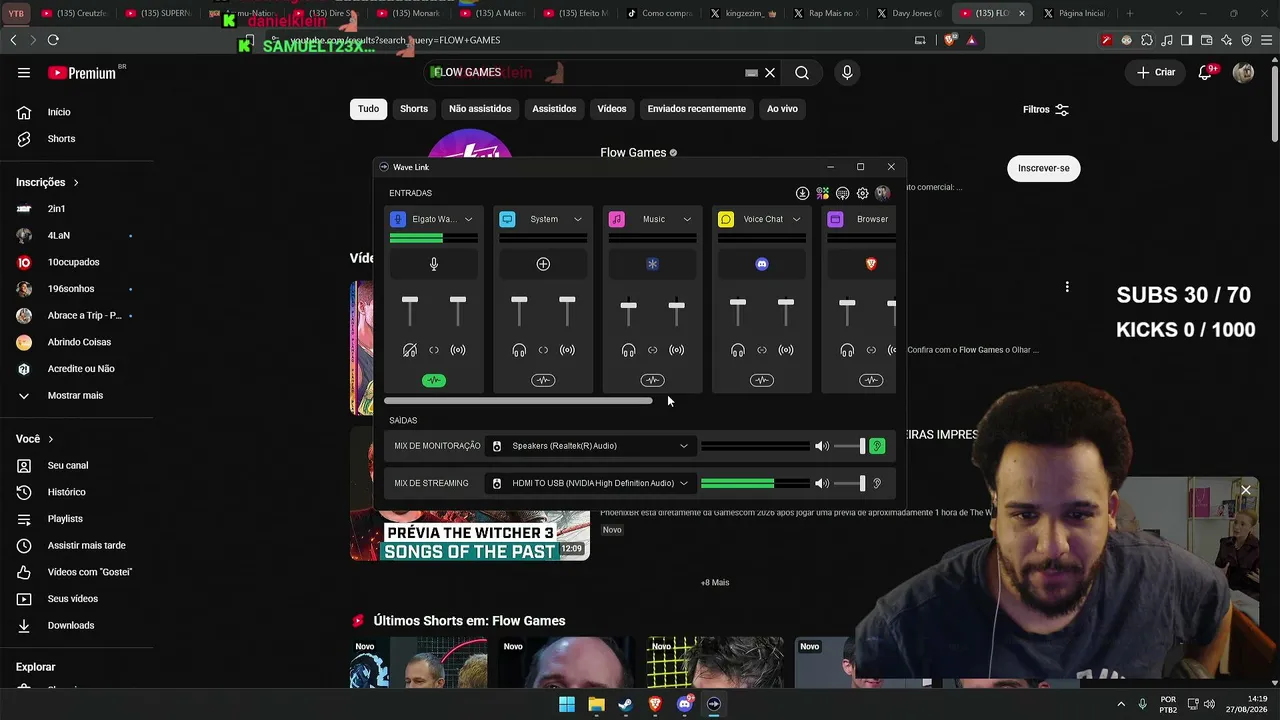Viewport: 1280px width, 720px height.
Task: Open the Witcher 3 Songs of the Past thumbnail
Action: 470,535
